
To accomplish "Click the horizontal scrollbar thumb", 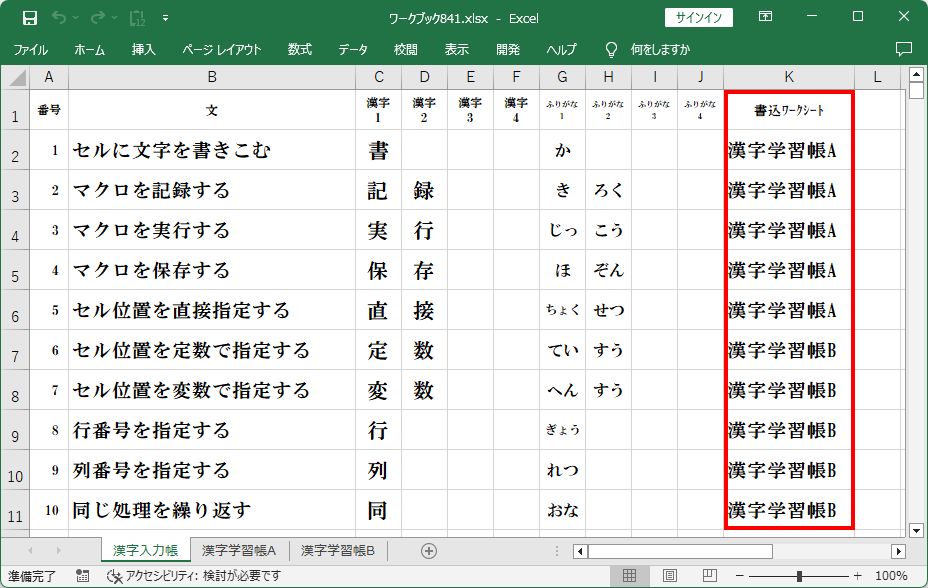I will [x=680, y=551].
